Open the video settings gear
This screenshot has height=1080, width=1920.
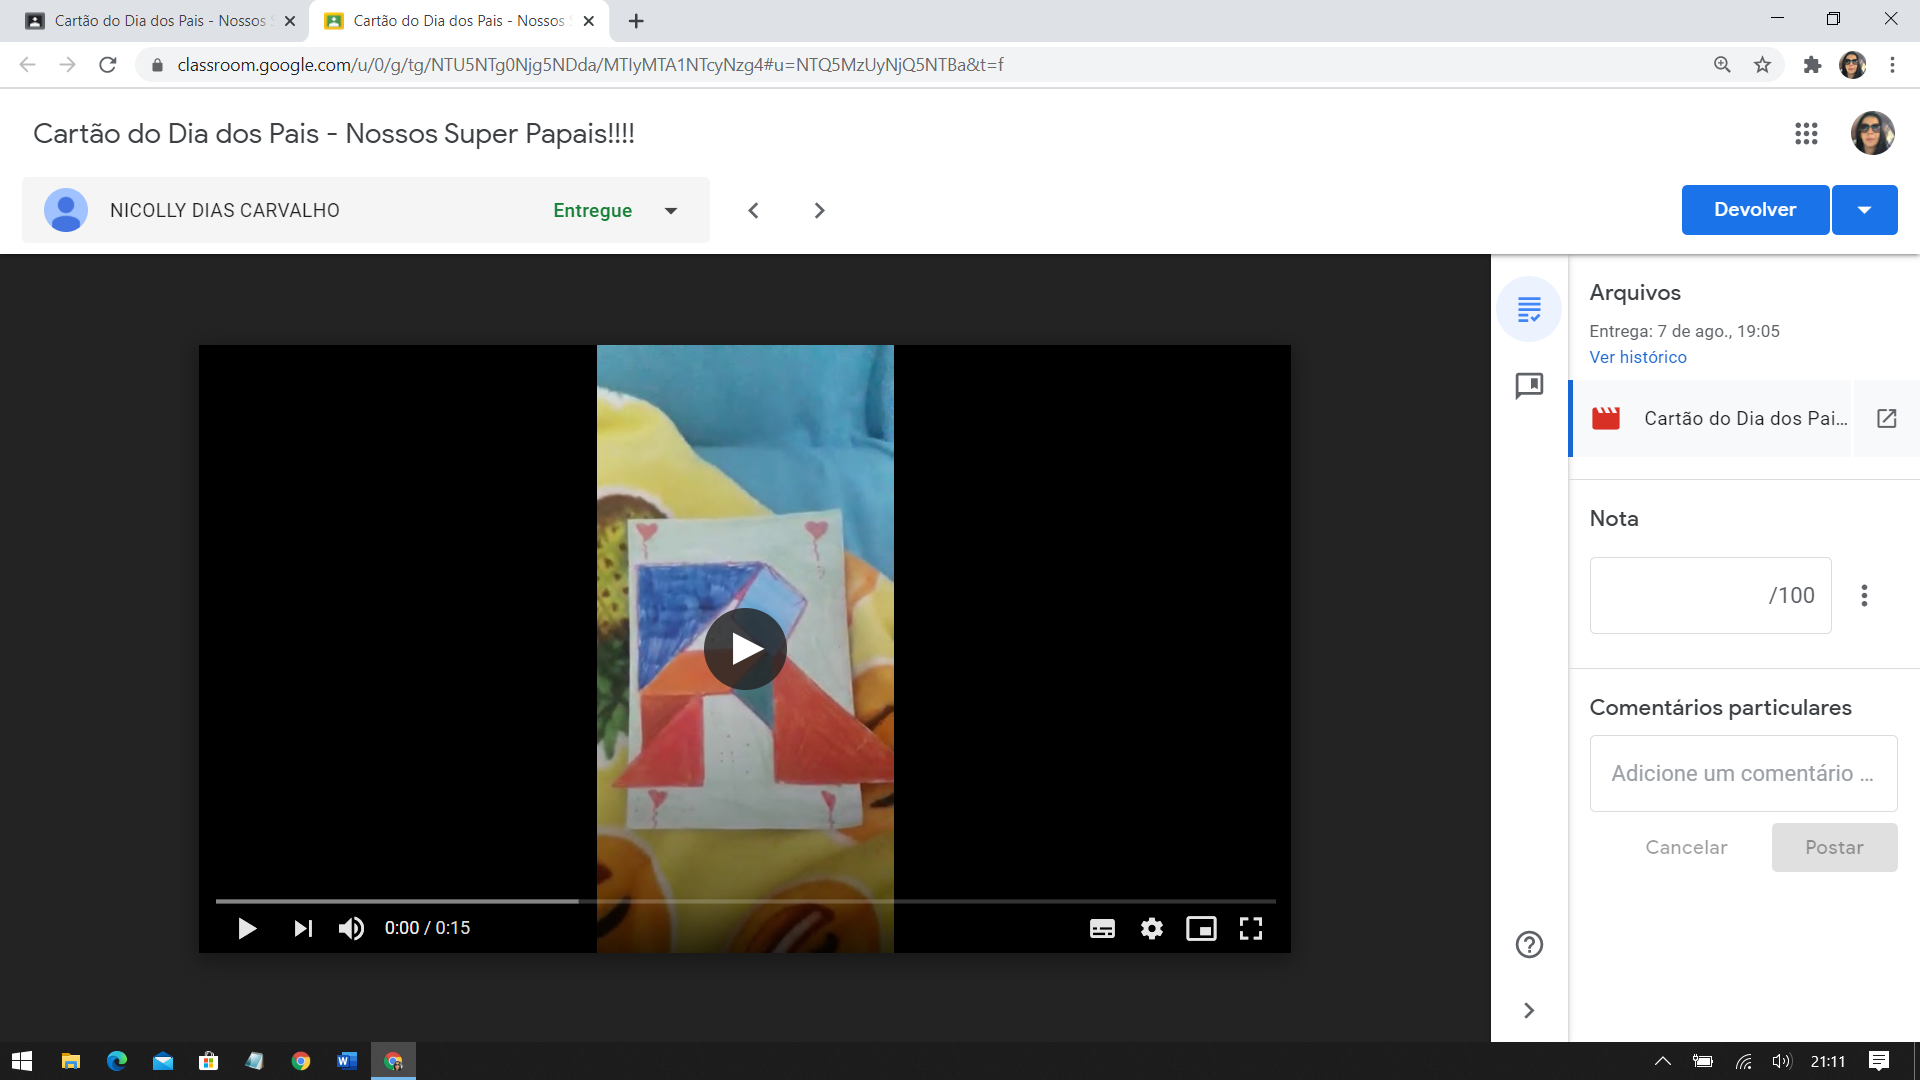click(1152, 929)
